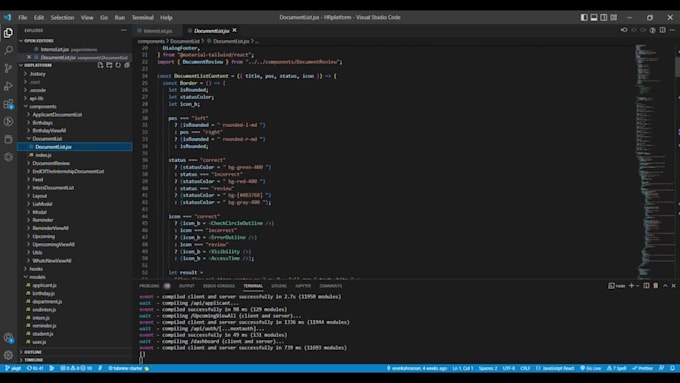680x383 pixels.
Task: Toggle secondary side bar layout button
Action: (604, 17)
